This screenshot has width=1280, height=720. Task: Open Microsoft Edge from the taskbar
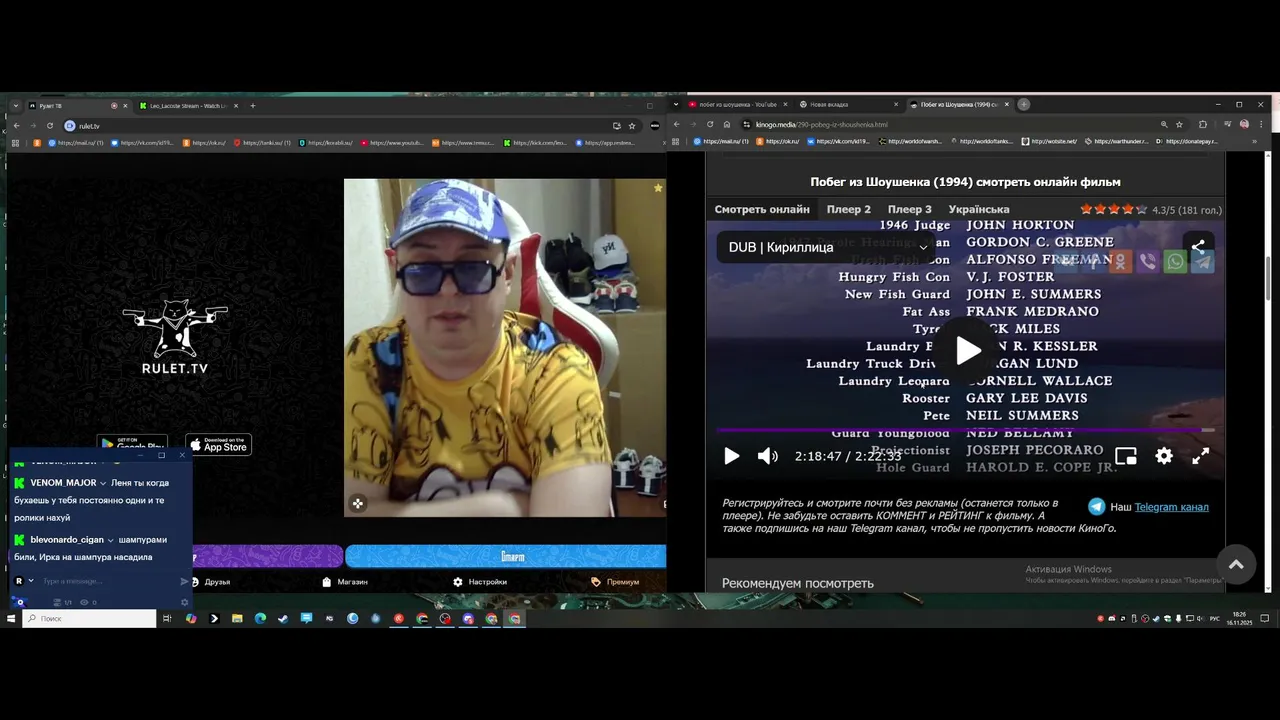pos(260,619)
